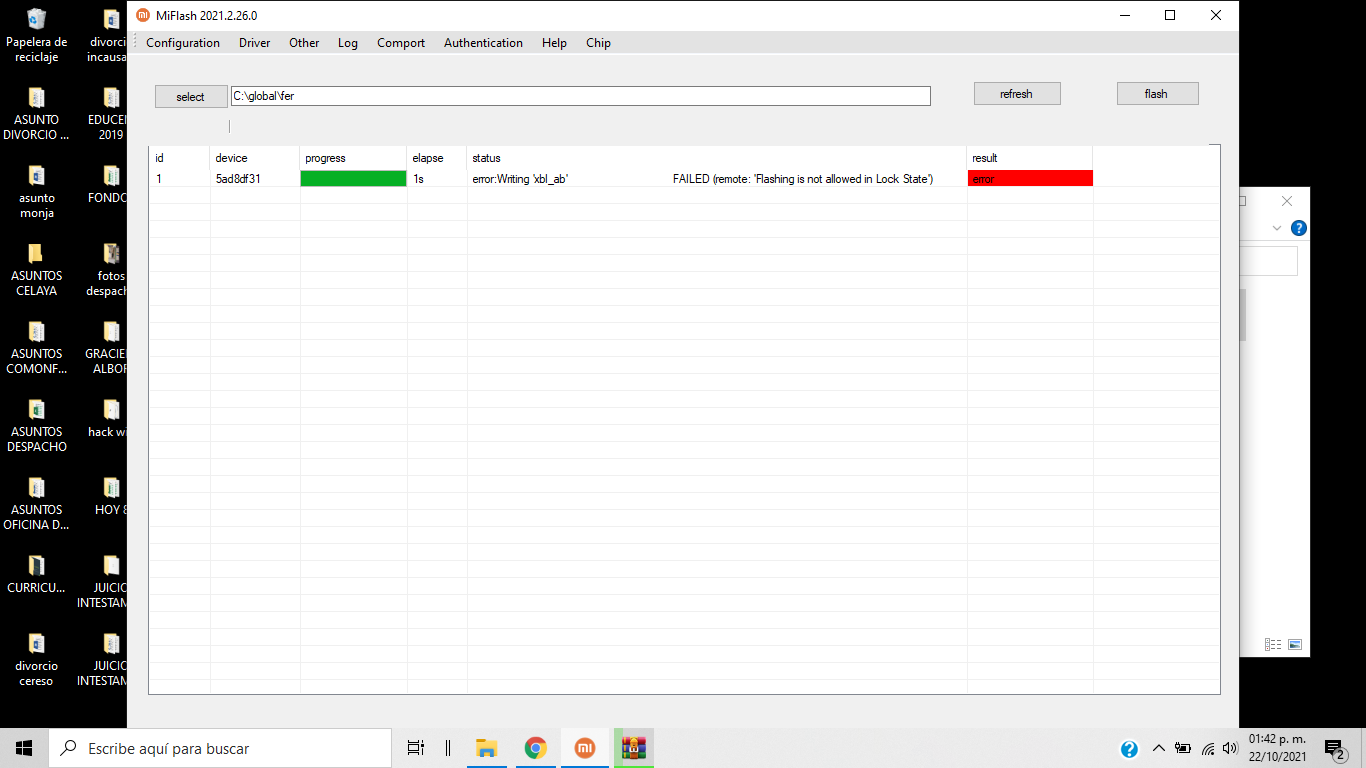The width and height of the screenshot is (1366, 768).
Task: Maximize the MiFlash window
Action: (x=1170, y=15)
